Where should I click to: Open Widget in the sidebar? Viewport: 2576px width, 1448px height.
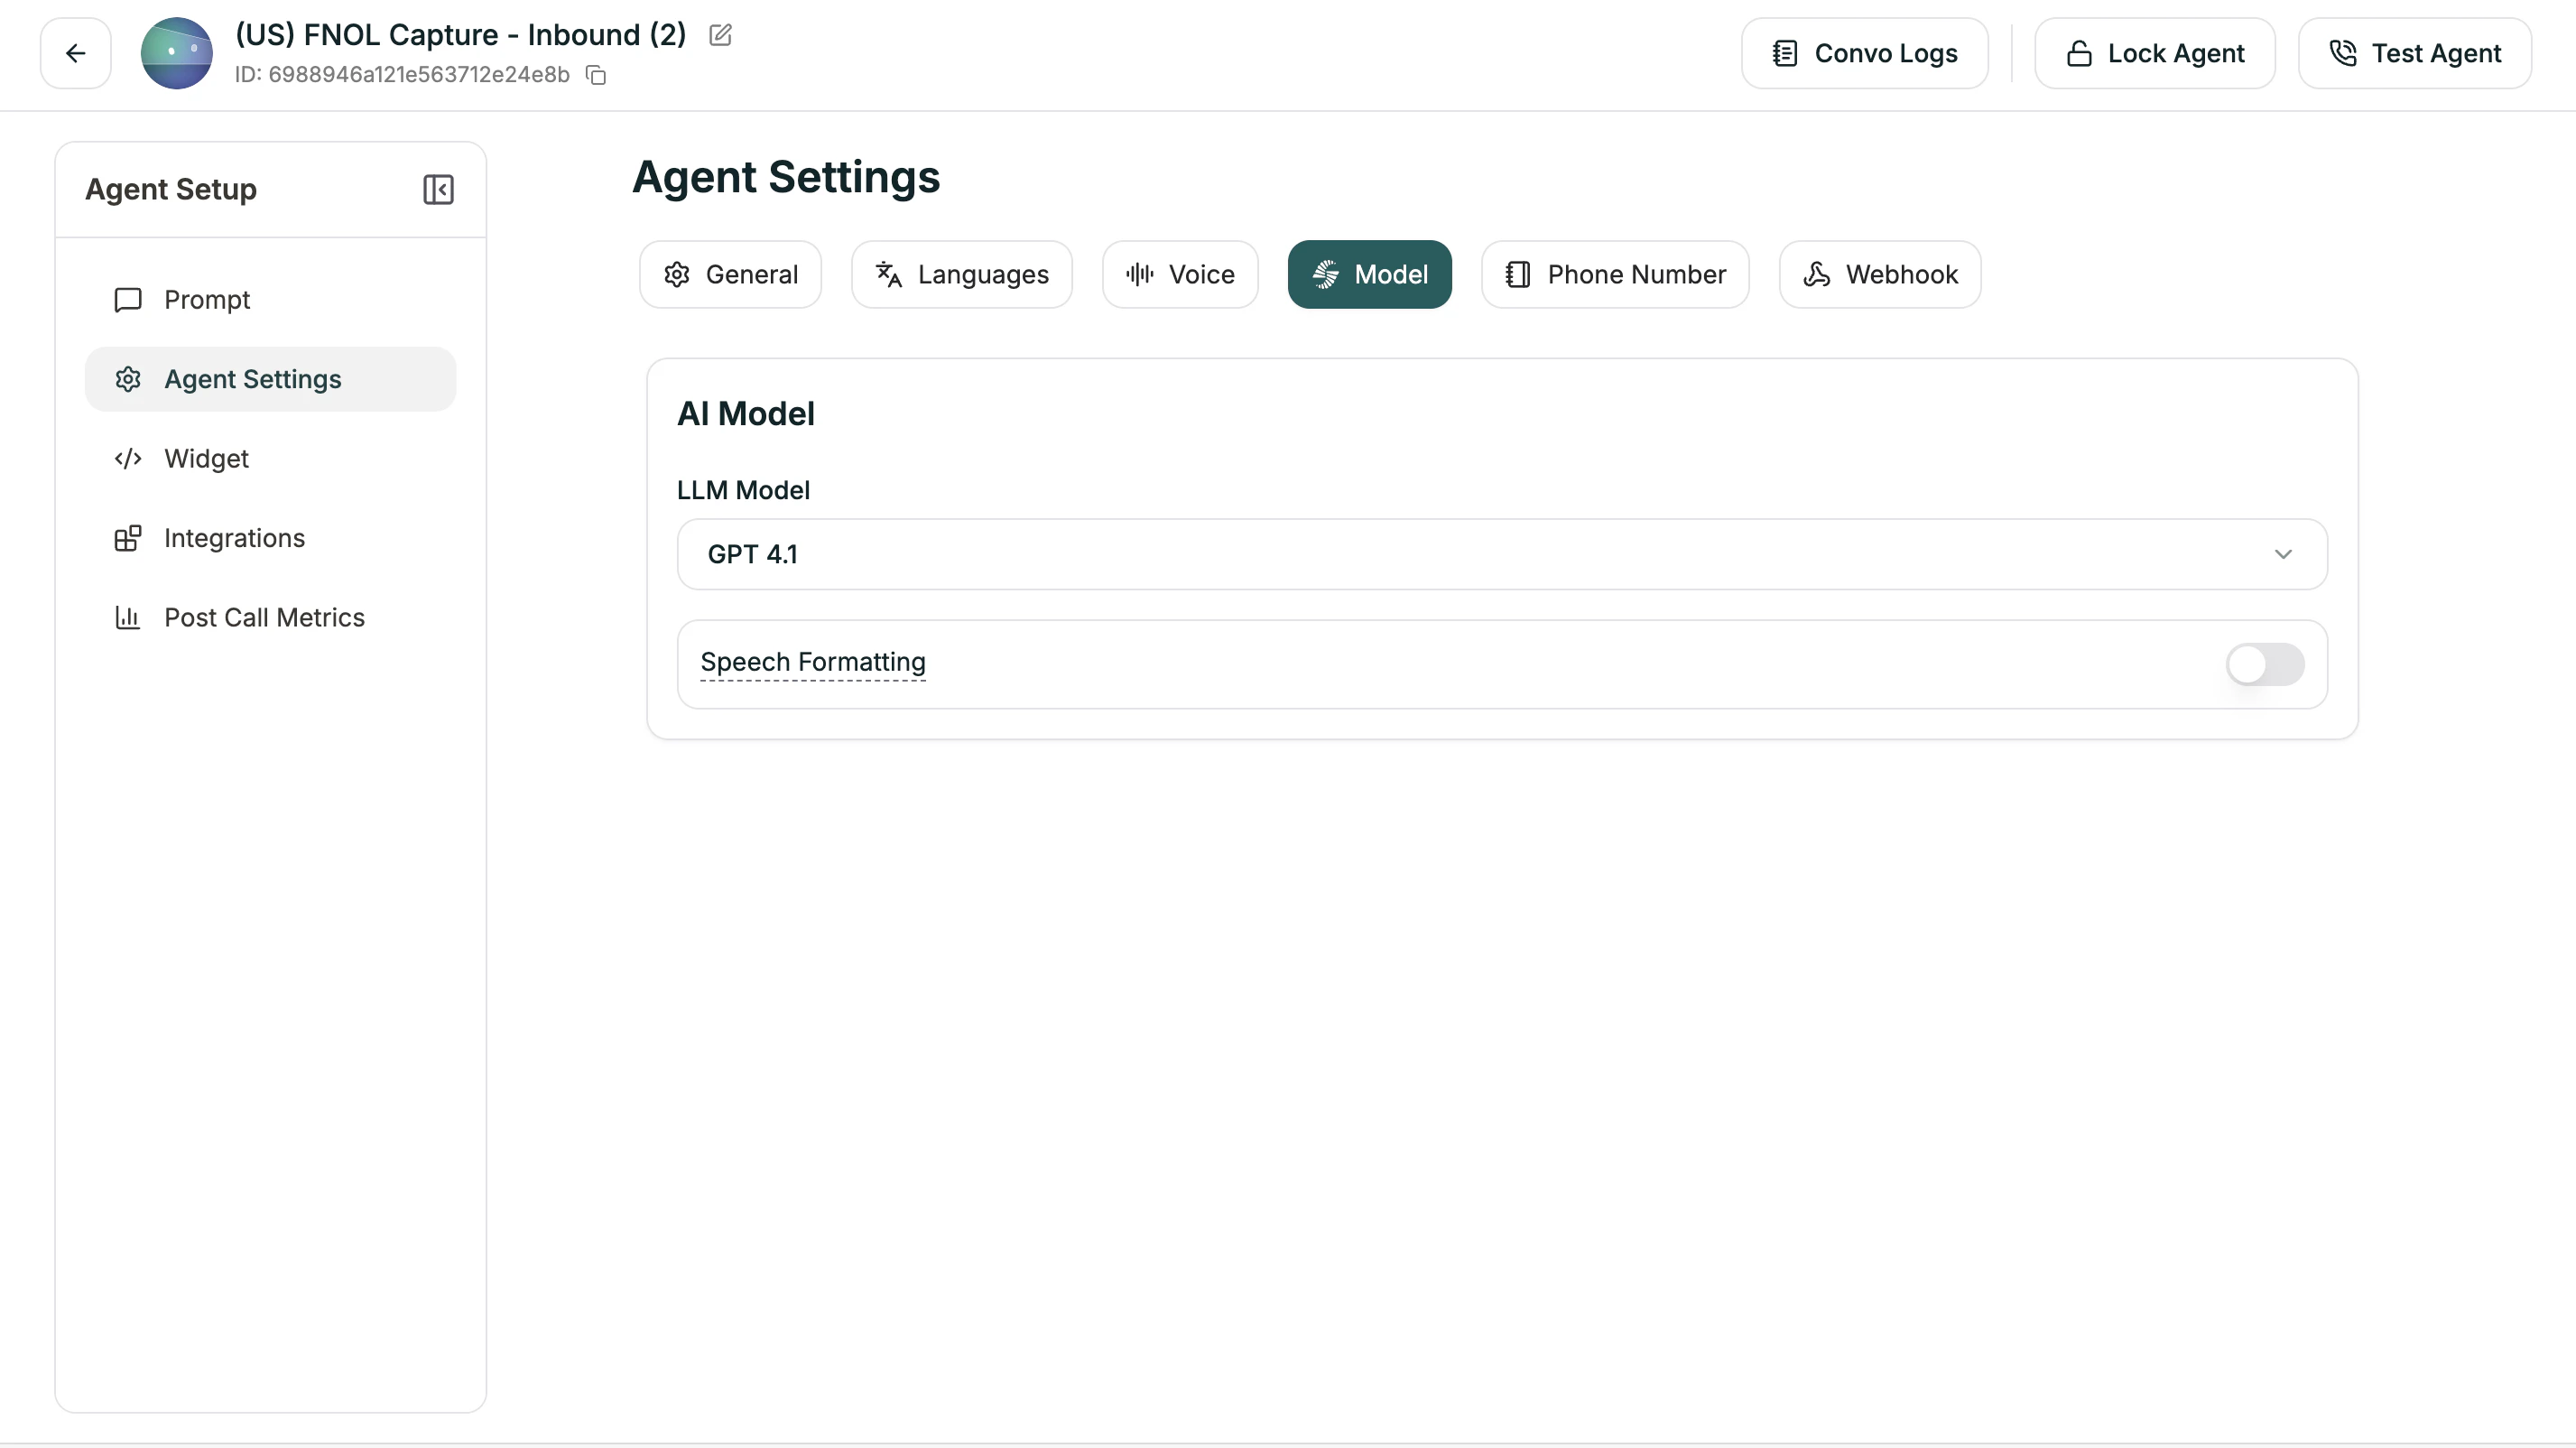point(206,458)
